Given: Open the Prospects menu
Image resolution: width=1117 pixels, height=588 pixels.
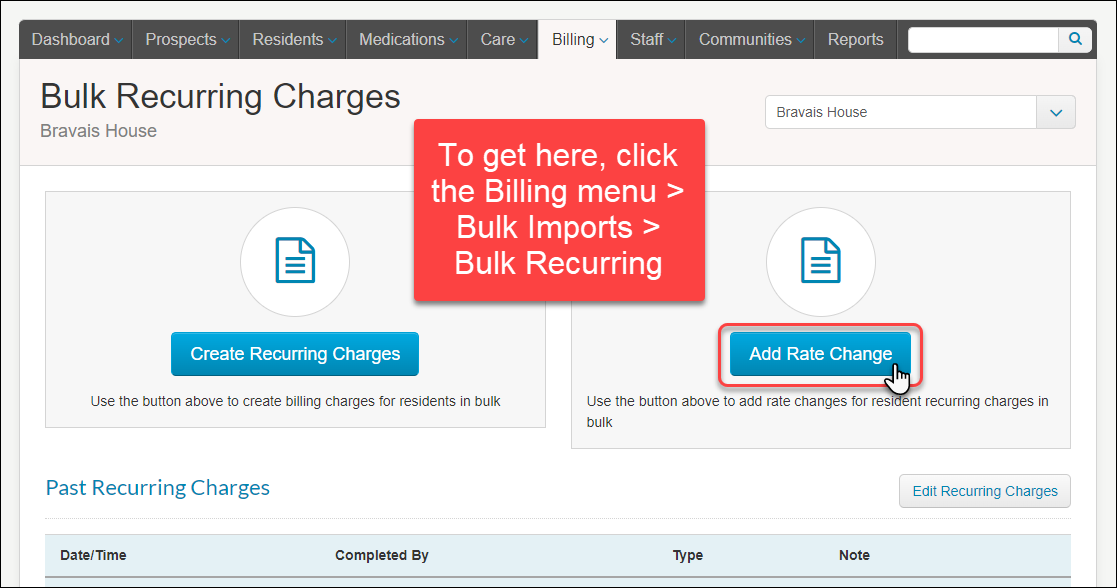Looking at the screenshot, I should tap(186, 40).
